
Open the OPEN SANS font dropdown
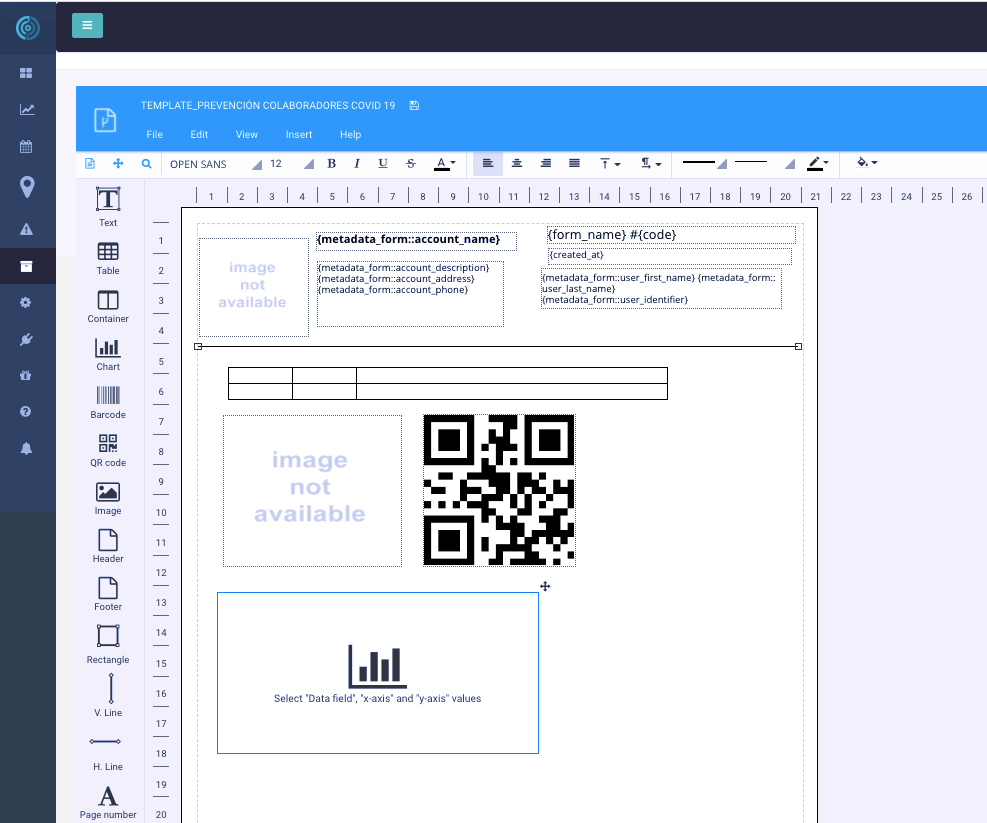(215, 164)
